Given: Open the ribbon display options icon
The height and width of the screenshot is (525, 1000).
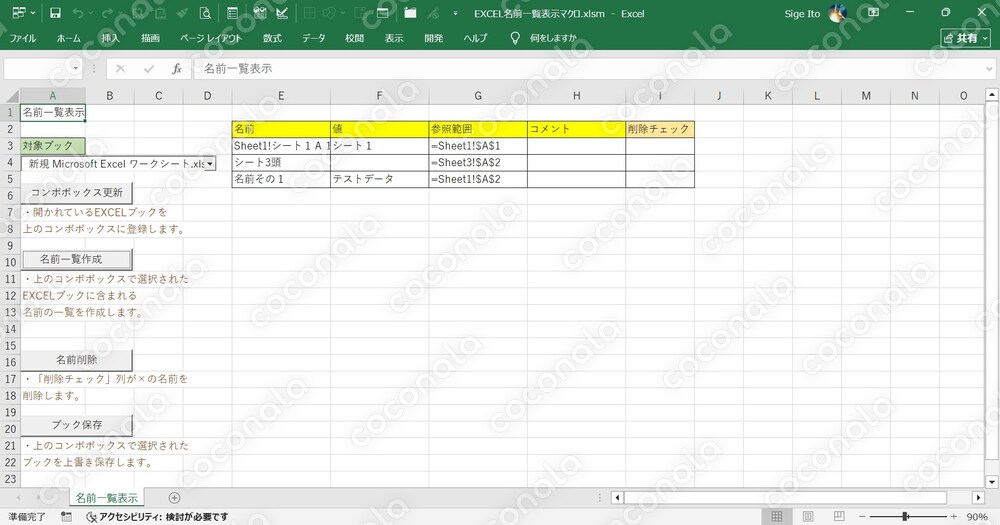Looking at the screenshot, I should point(874,13).
